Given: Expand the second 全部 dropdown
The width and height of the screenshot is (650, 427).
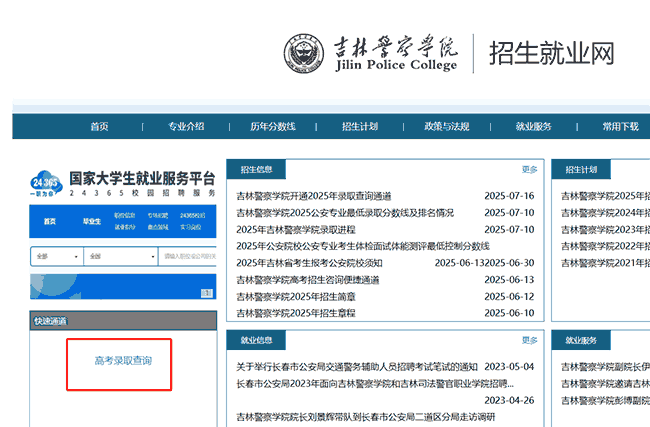Looking at the screenshot, I should [121, 256].
